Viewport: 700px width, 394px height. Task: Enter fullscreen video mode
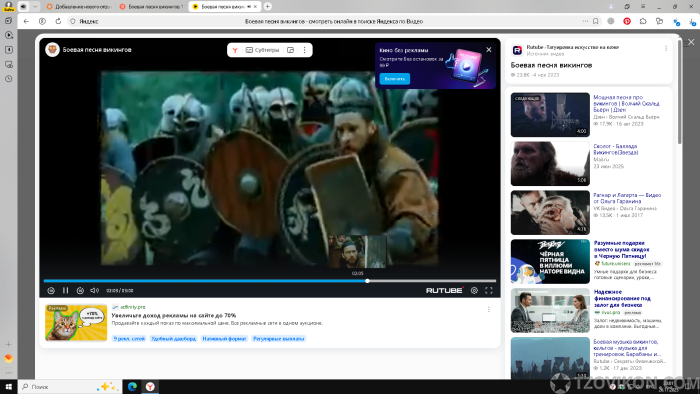click(489, 290)
